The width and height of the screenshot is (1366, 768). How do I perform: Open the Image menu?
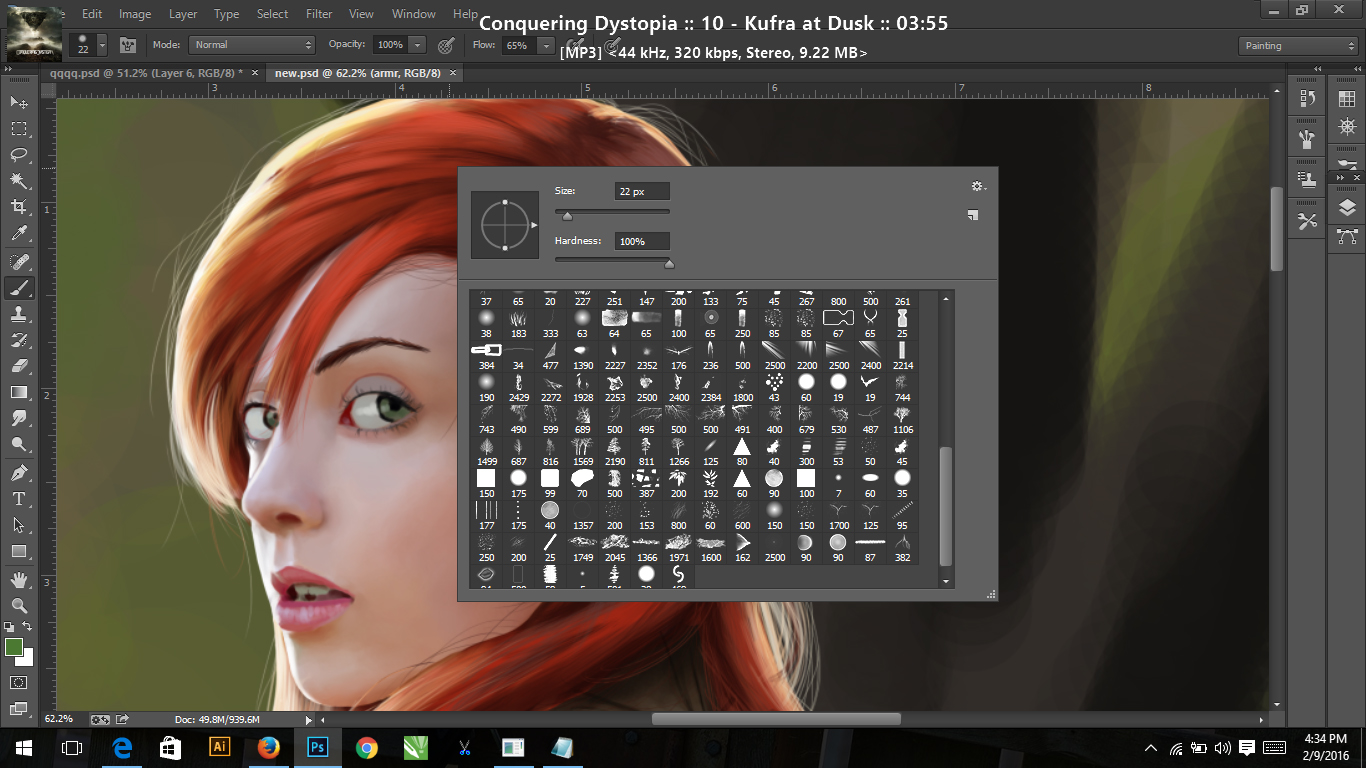pyautogui.click(x=135, y=14)
